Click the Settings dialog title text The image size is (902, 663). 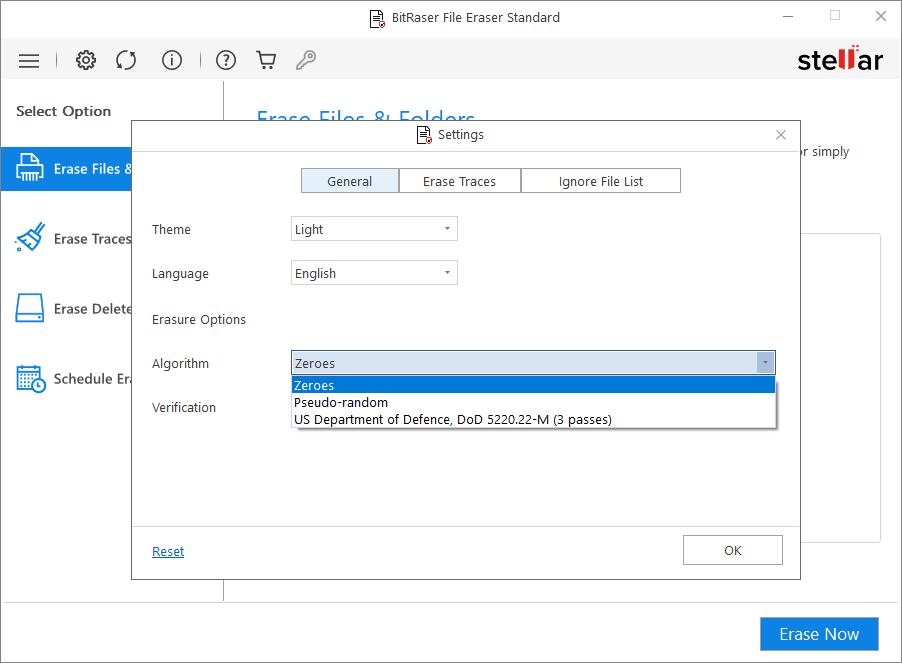point(461,135)
